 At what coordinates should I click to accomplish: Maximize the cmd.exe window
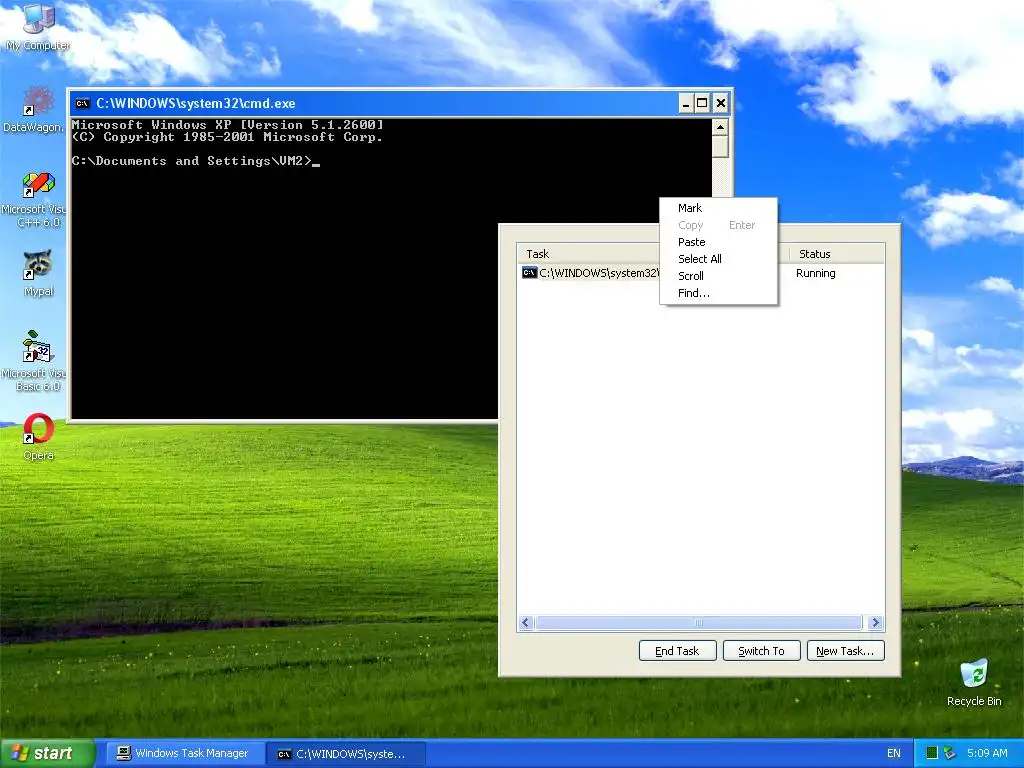click(702, 103)
